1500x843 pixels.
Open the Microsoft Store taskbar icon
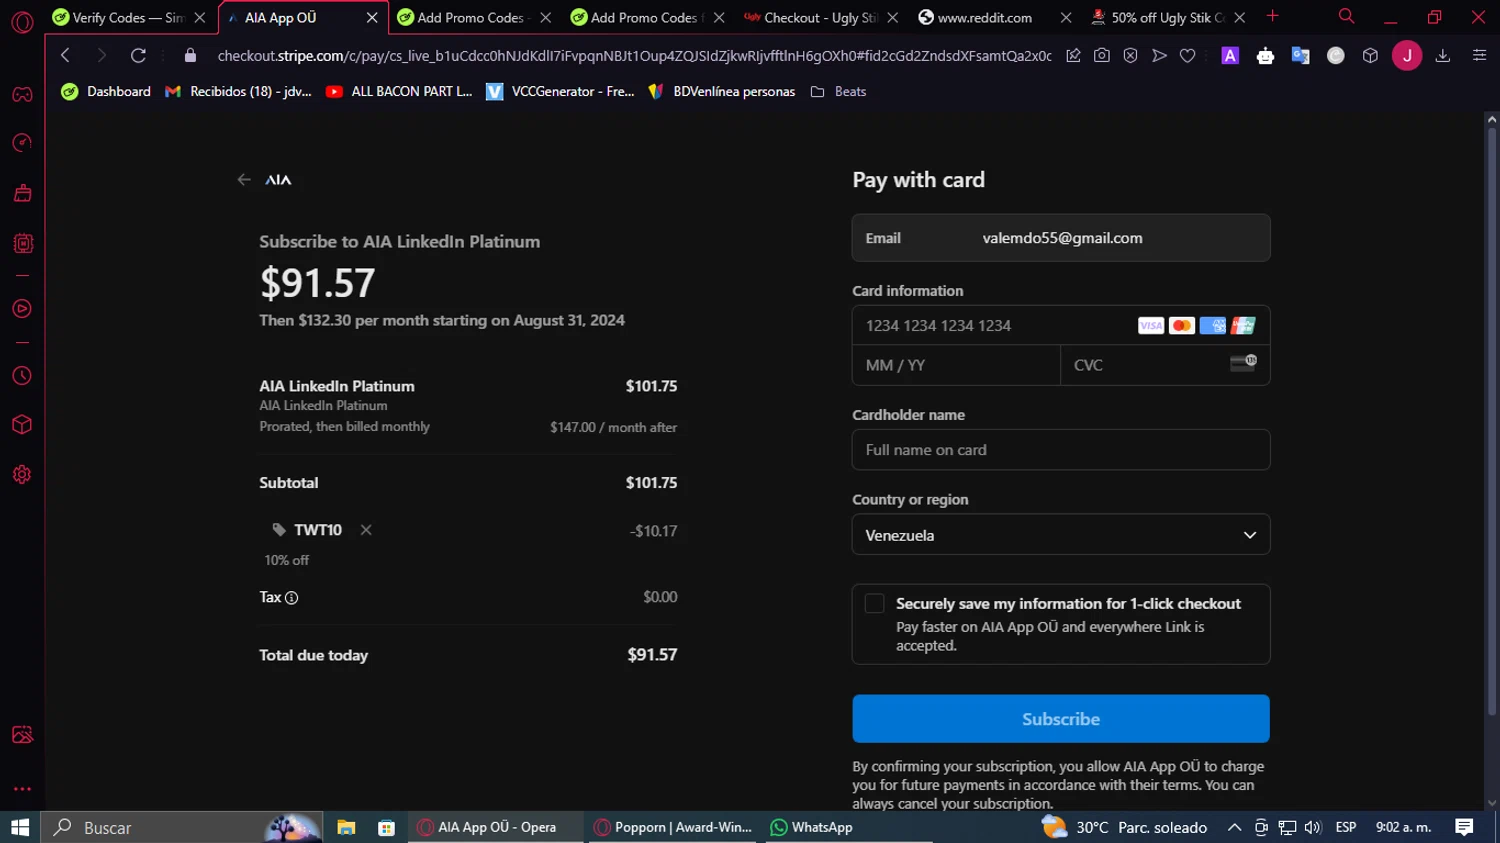coord(386,827)
